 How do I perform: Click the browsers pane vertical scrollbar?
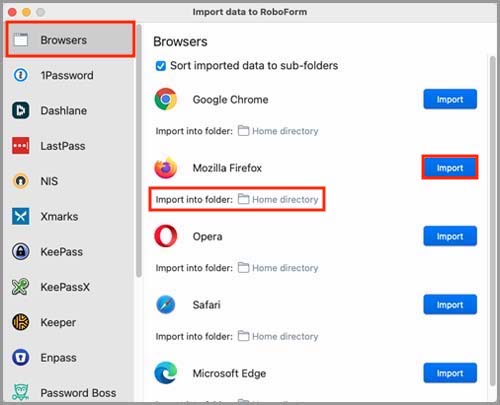(493, 220)
